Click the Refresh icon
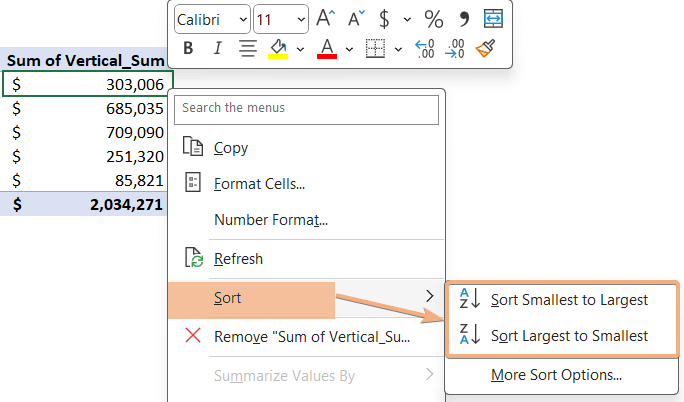The width and height of the screenshot is (684, 402). (x=193, y=257)
